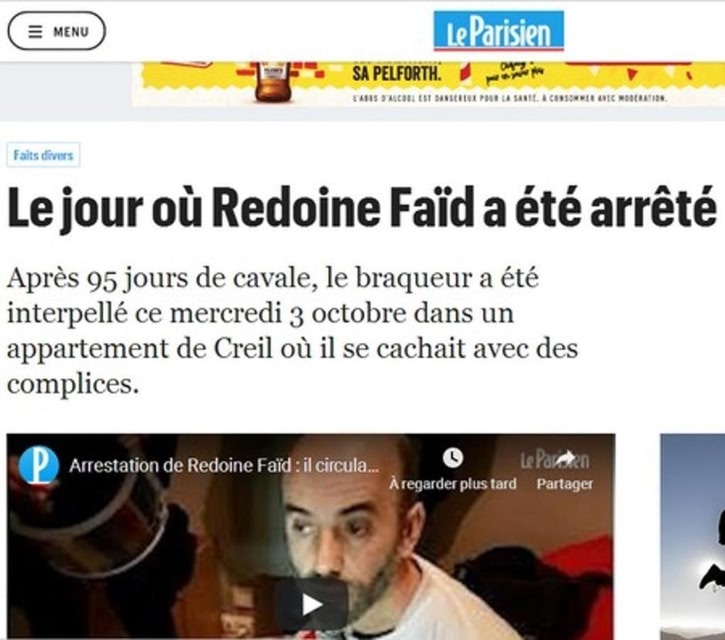Screen dimensions: 725x640
Task: Click the alcohol warning text in the ad
Action: pyautogui.click(x=509, y=98)
